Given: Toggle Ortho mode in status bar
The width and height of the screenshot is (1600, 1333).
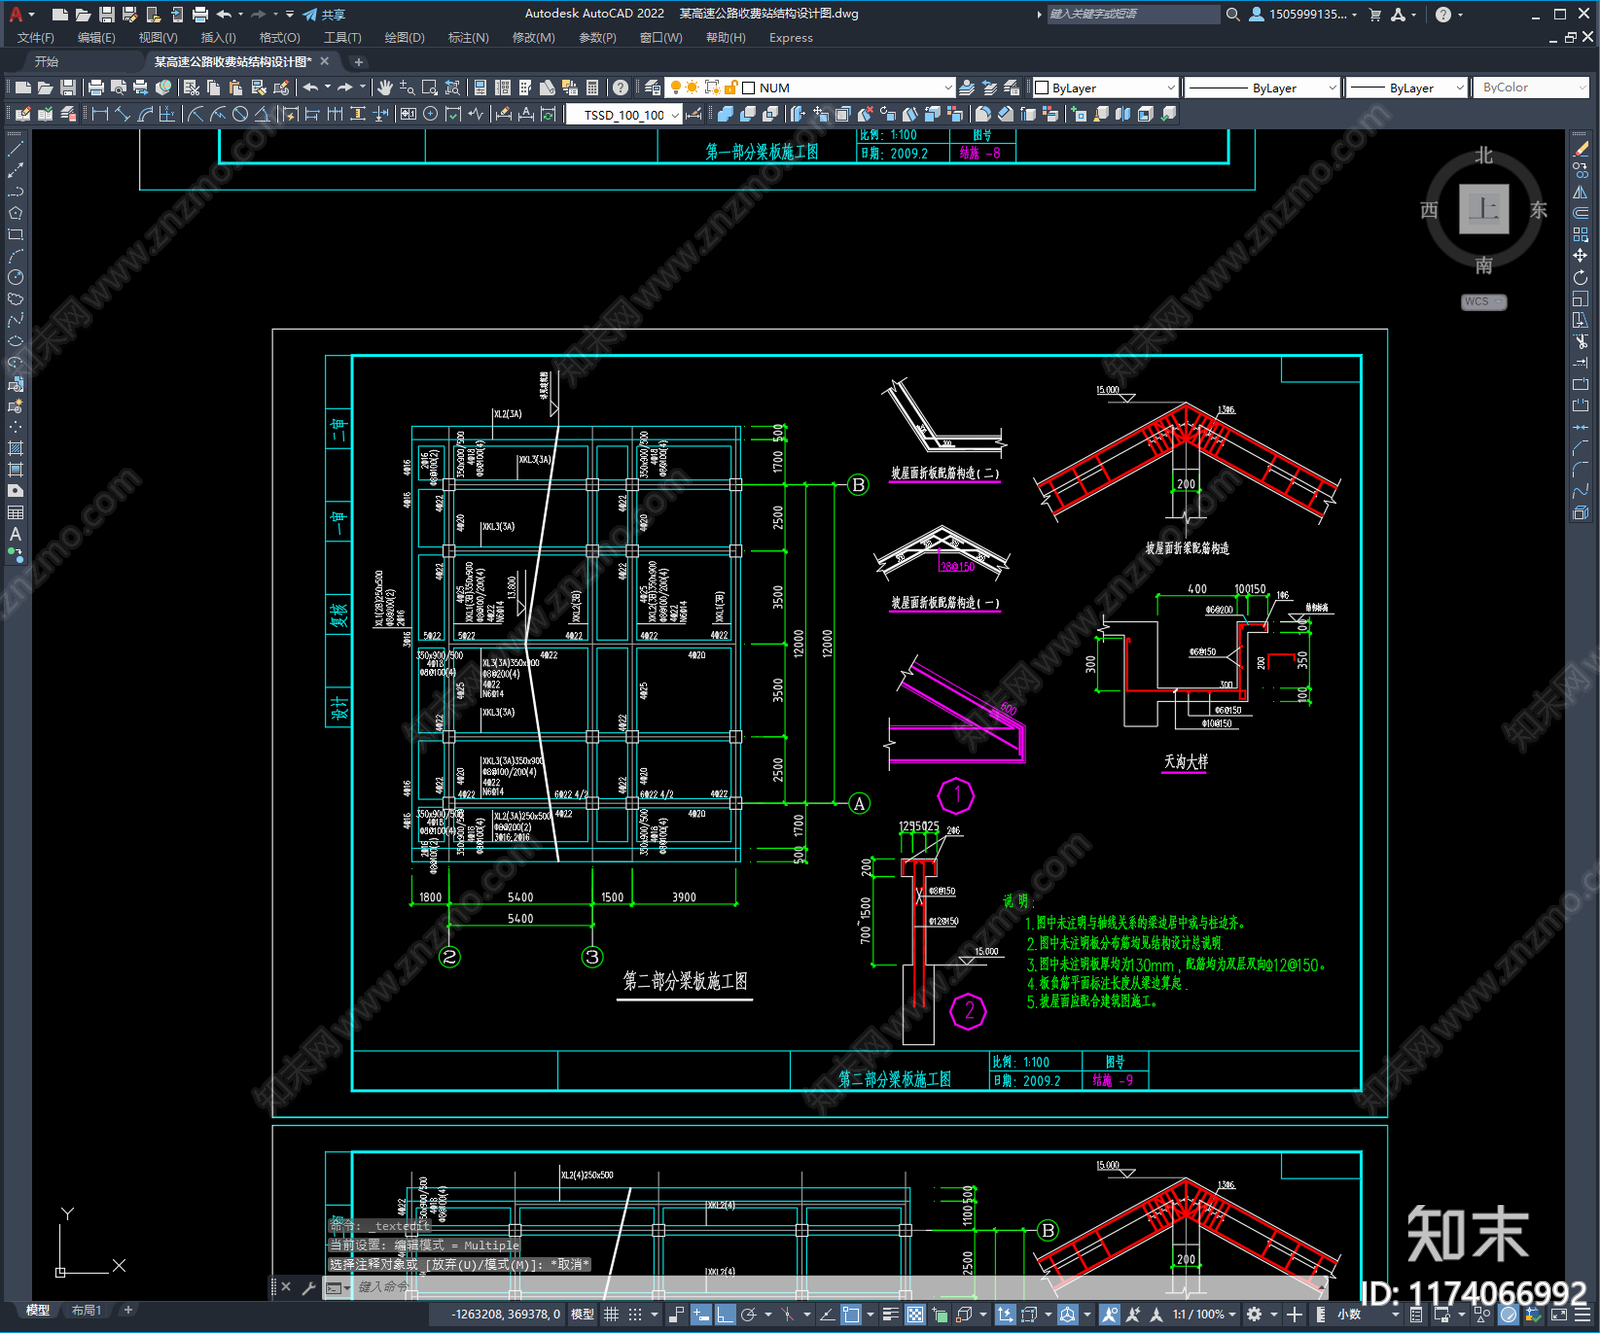Looking at the screenshot, I should click(725, 1314).
